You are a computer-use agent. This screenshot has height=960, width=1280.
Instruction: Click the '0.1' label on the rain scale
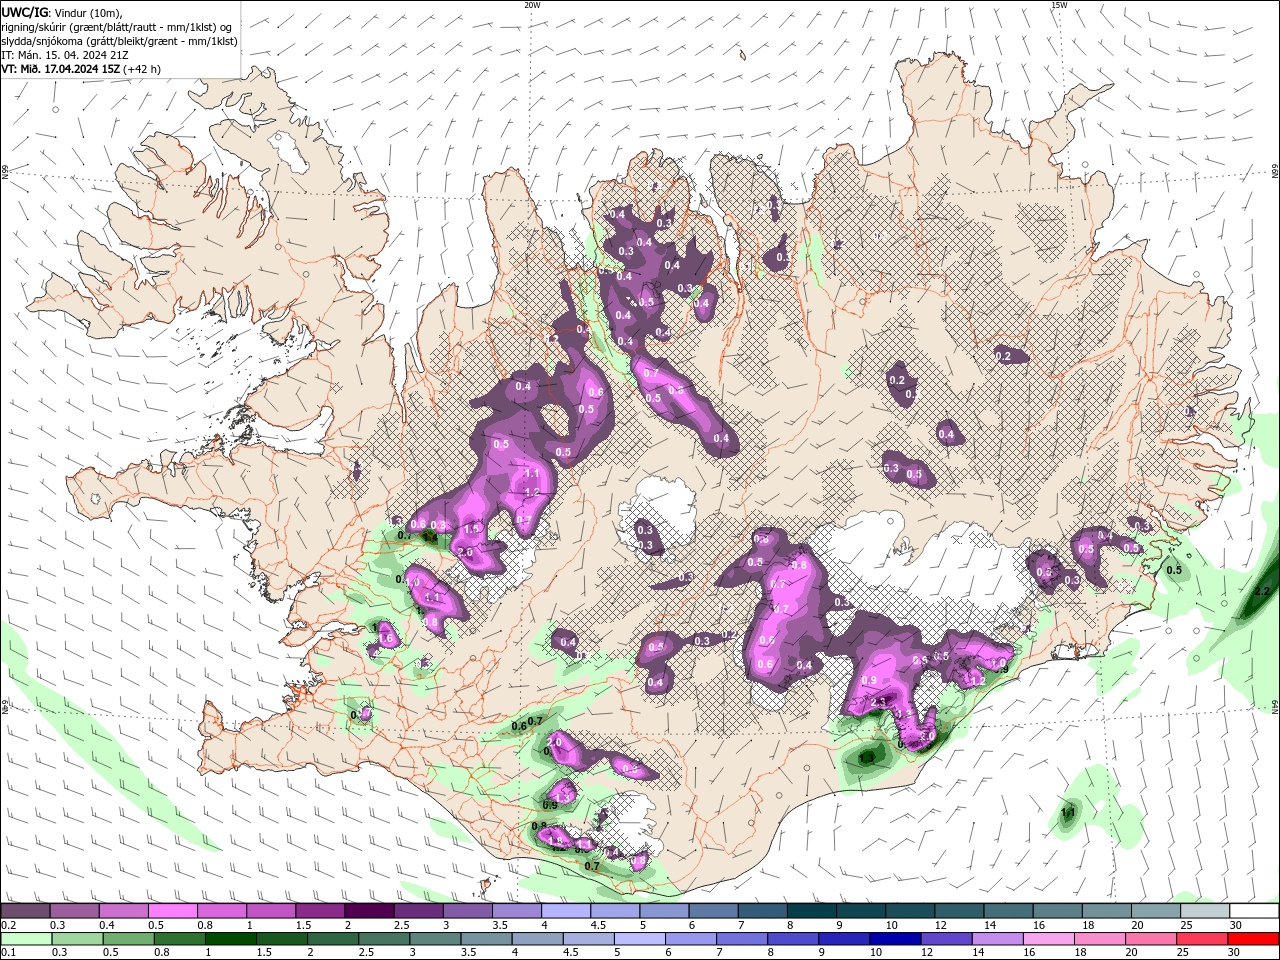(x=8, y=953)
